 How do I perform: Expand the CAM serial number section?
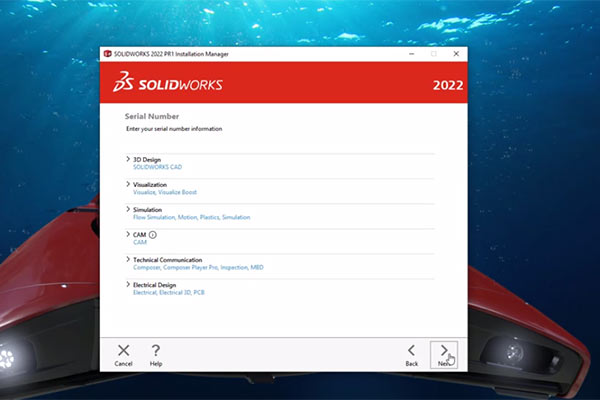click(x=128, y=234)
